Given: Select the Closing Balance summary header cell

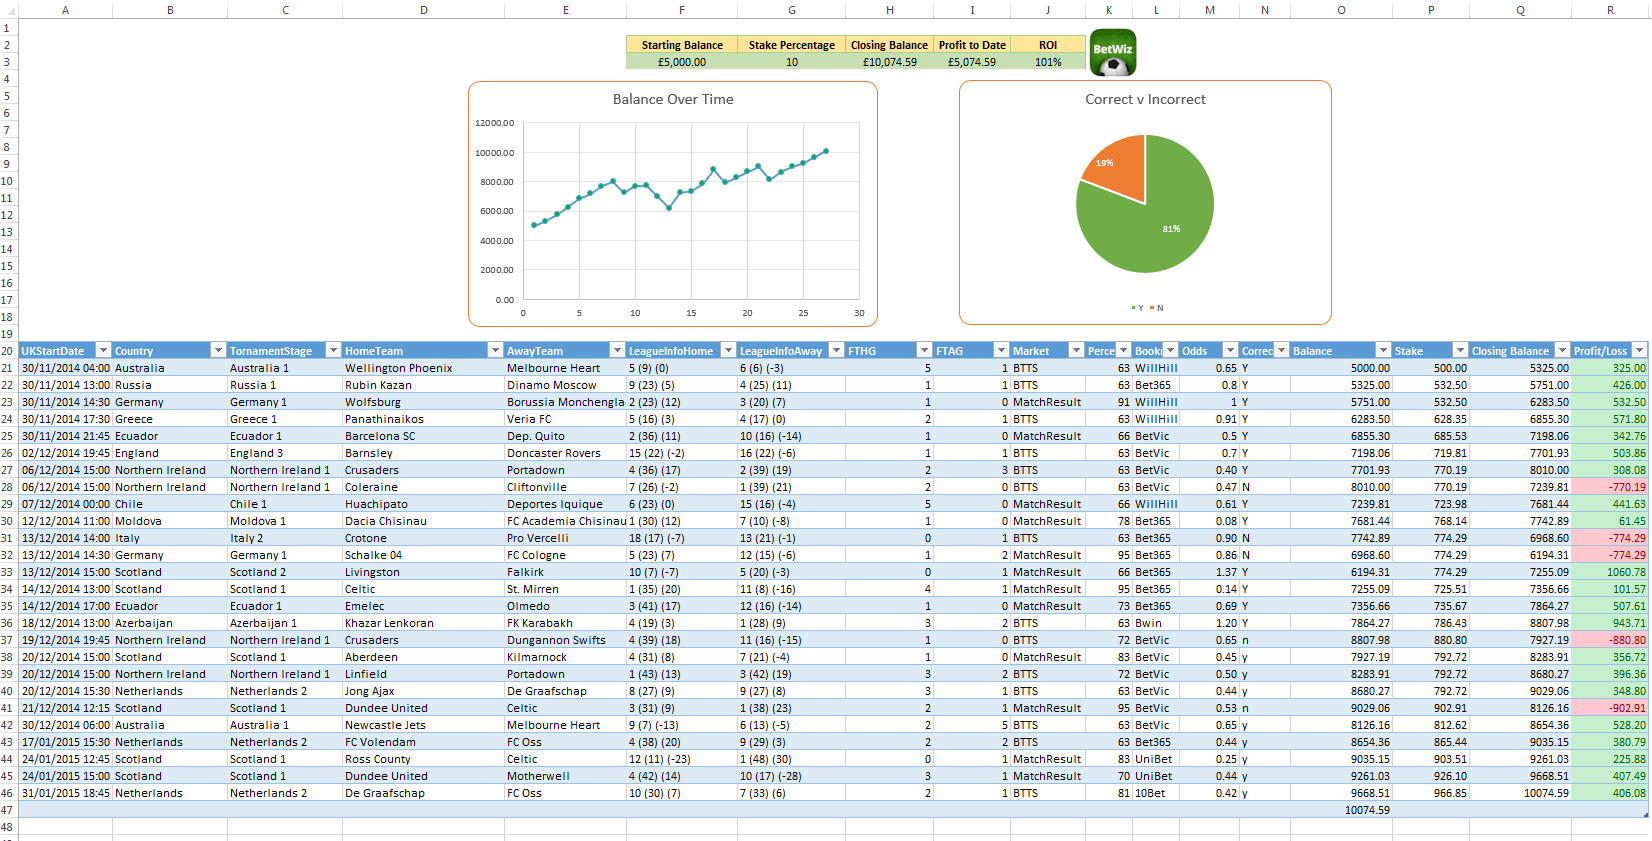Looking at the screenshot, I should point(890,45).
